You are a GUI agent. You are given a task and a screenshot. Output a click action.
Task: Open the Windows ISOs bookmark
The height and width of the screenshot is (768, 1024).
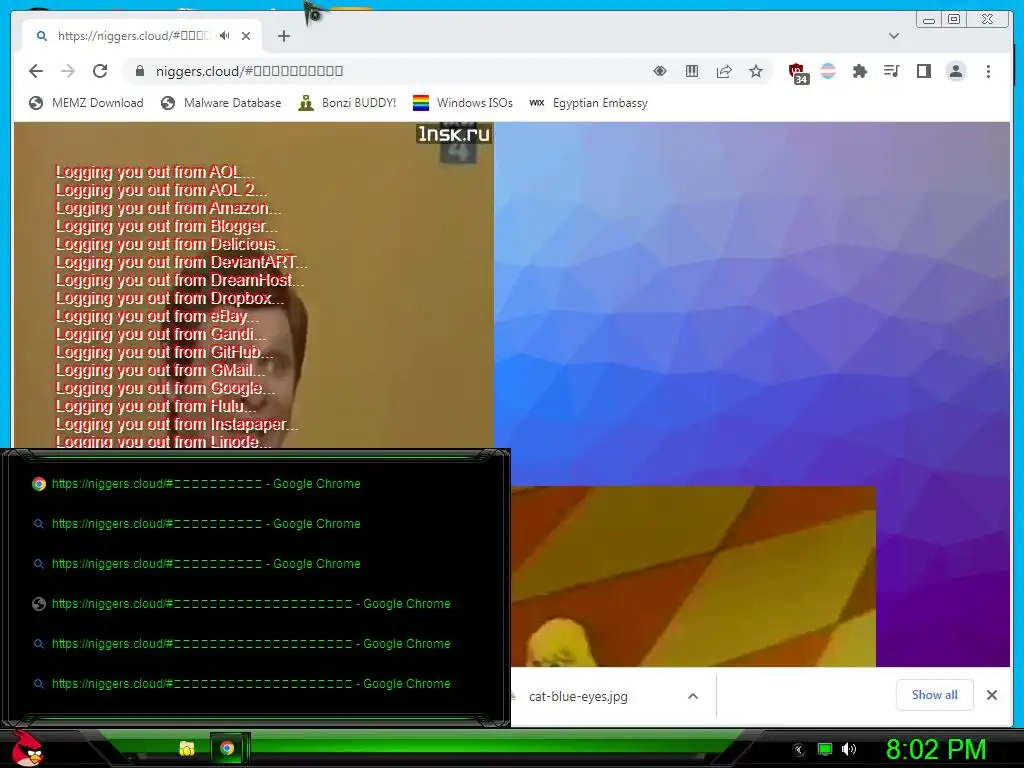click(463, 103)
